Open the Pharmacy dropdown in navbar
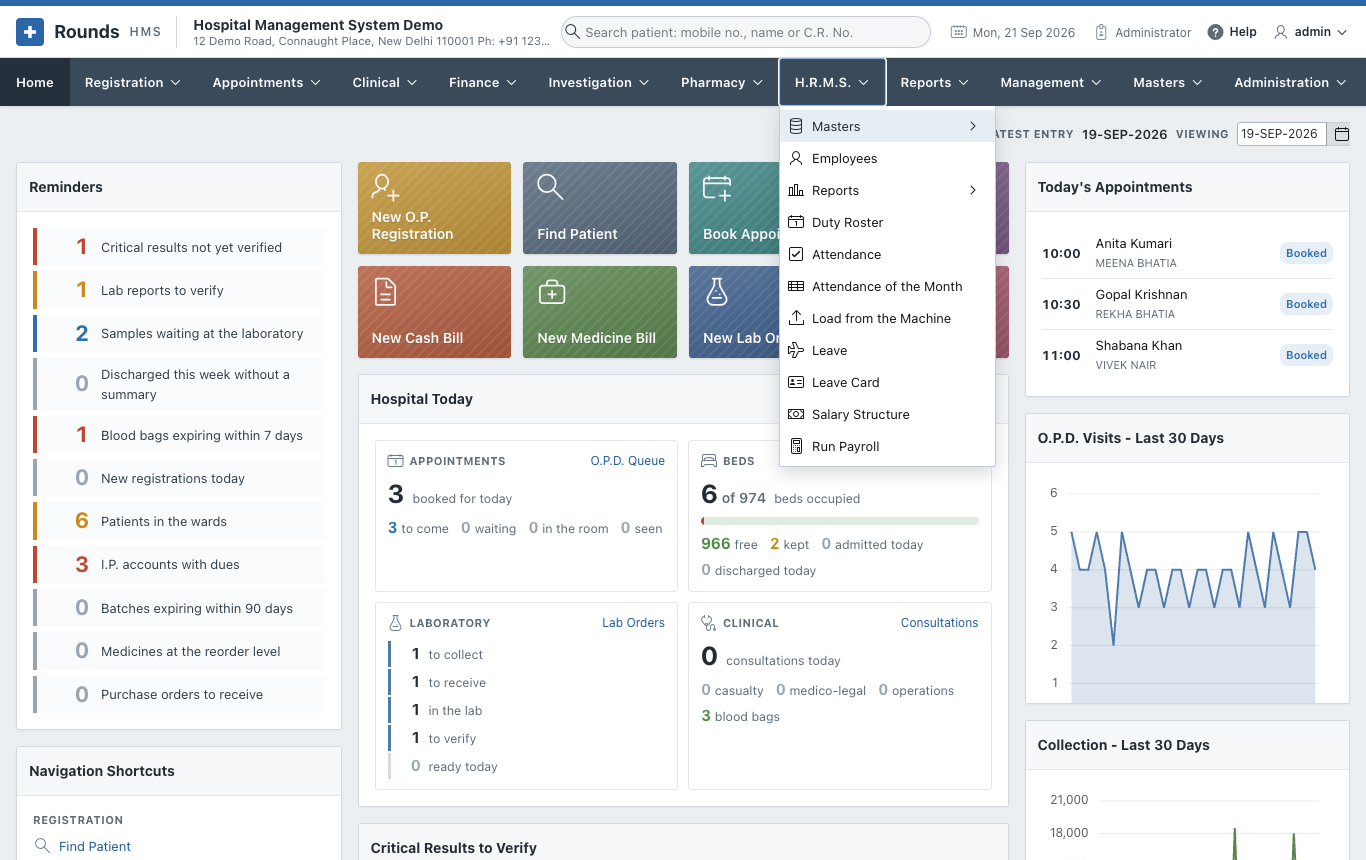 (721, 82)
